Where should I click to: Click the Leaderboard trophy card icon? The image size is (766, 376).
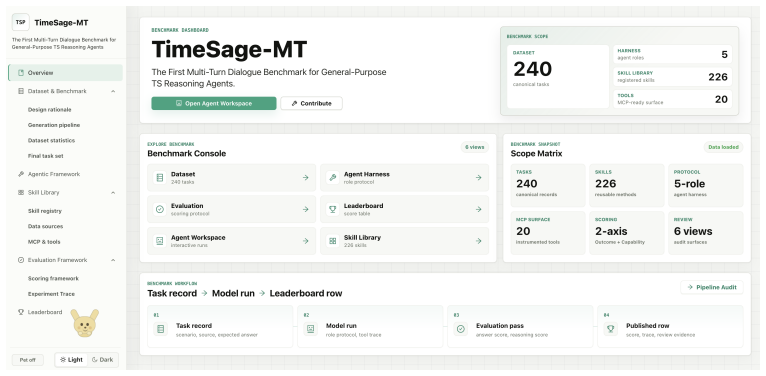click(x=333, y=209)
